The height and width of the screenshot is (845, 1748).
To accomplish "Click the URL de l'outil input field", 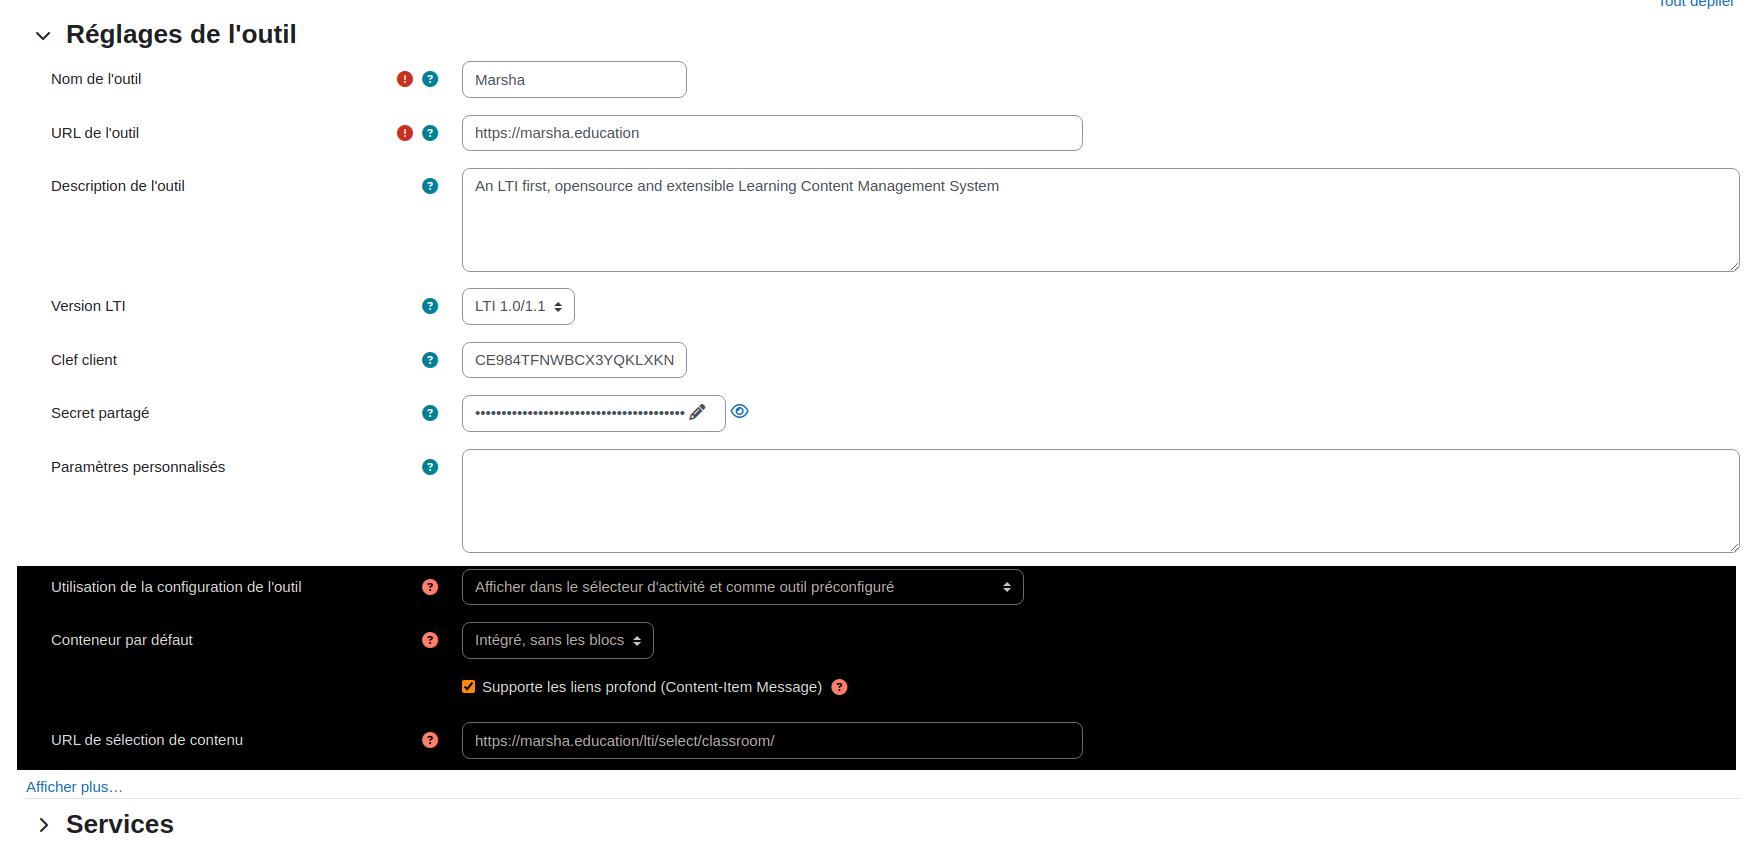I will [772, 133].
